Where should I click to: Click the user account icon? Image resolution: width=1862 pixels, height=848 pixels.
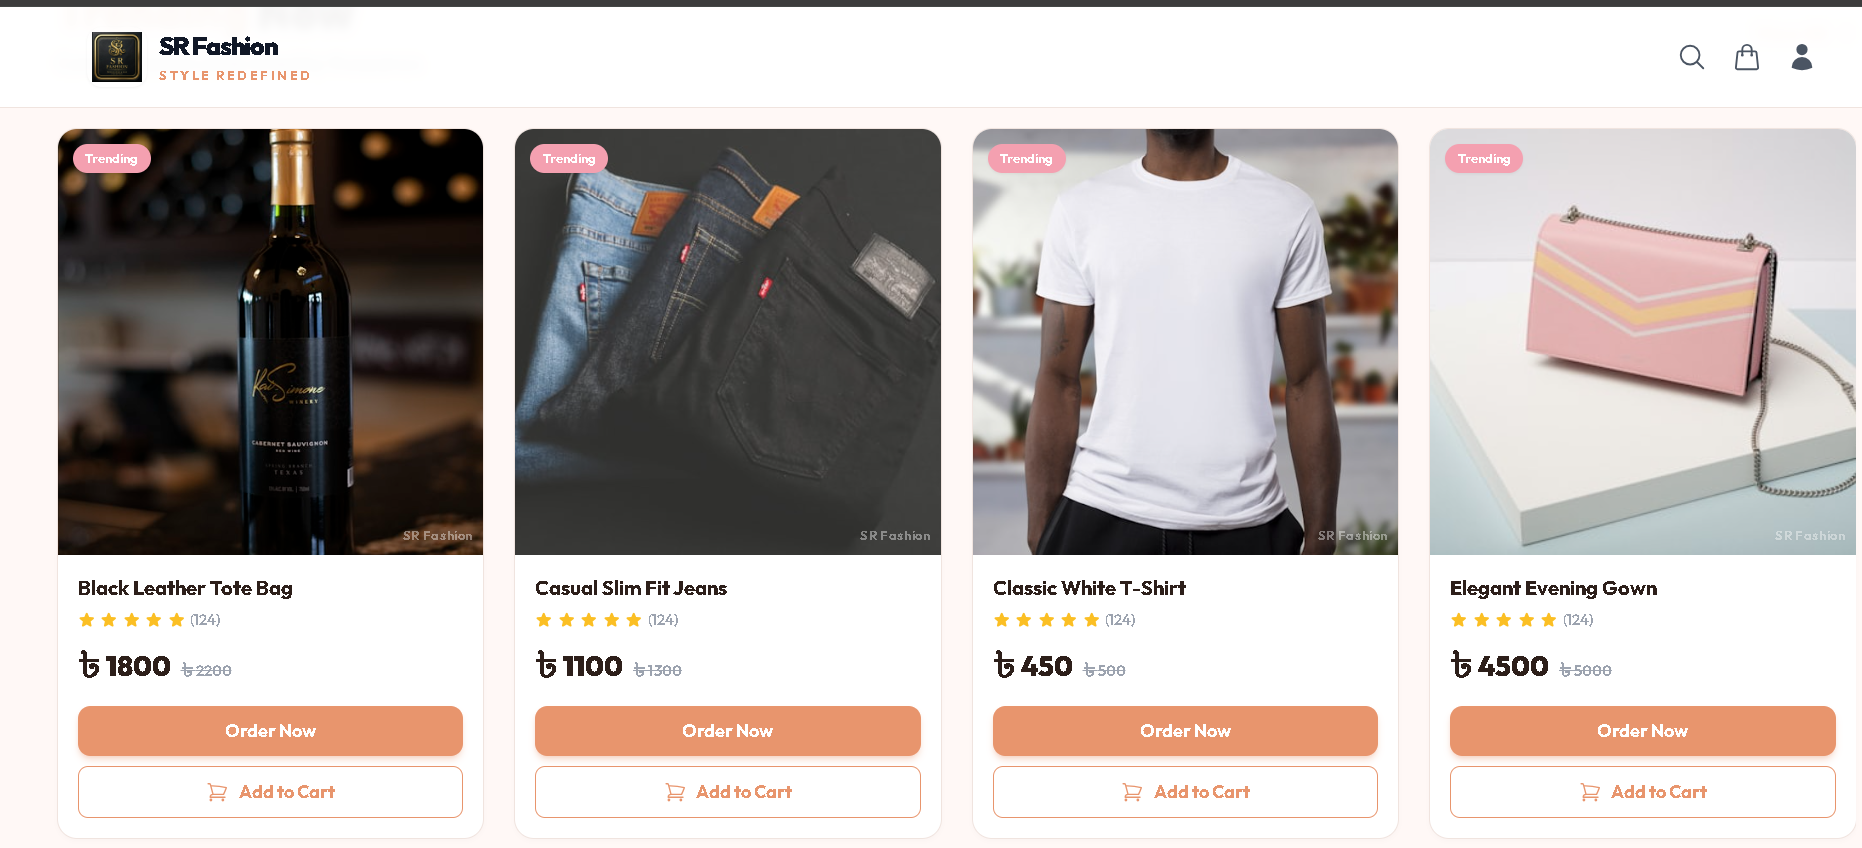pos(1802,57)
